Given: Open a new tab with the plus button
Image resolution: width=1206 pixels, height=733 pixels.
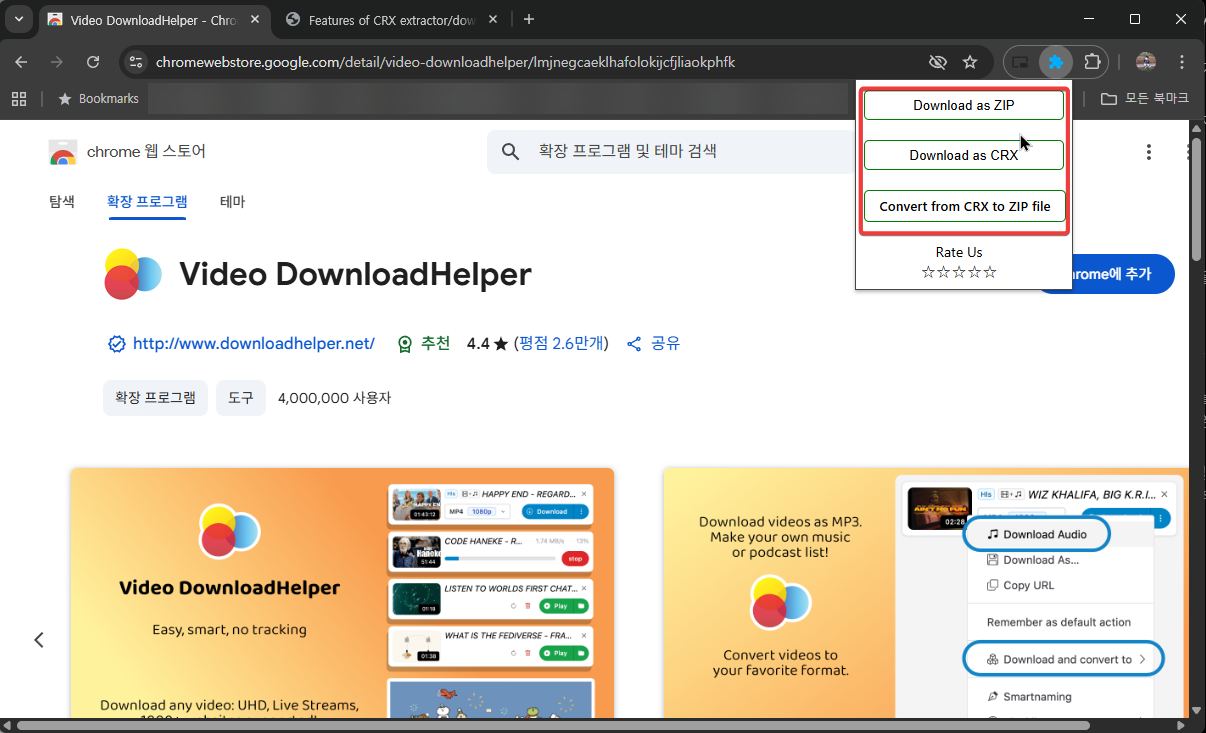Looking at the screenshot, I should 529,19.
